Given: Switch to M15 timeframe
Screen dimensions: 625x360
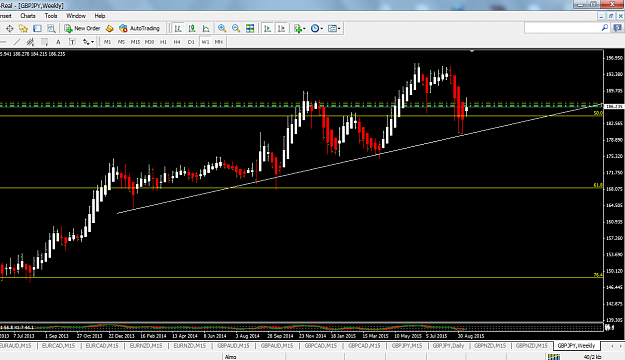Looking at the screenshot, I should [x=135, y=42].
